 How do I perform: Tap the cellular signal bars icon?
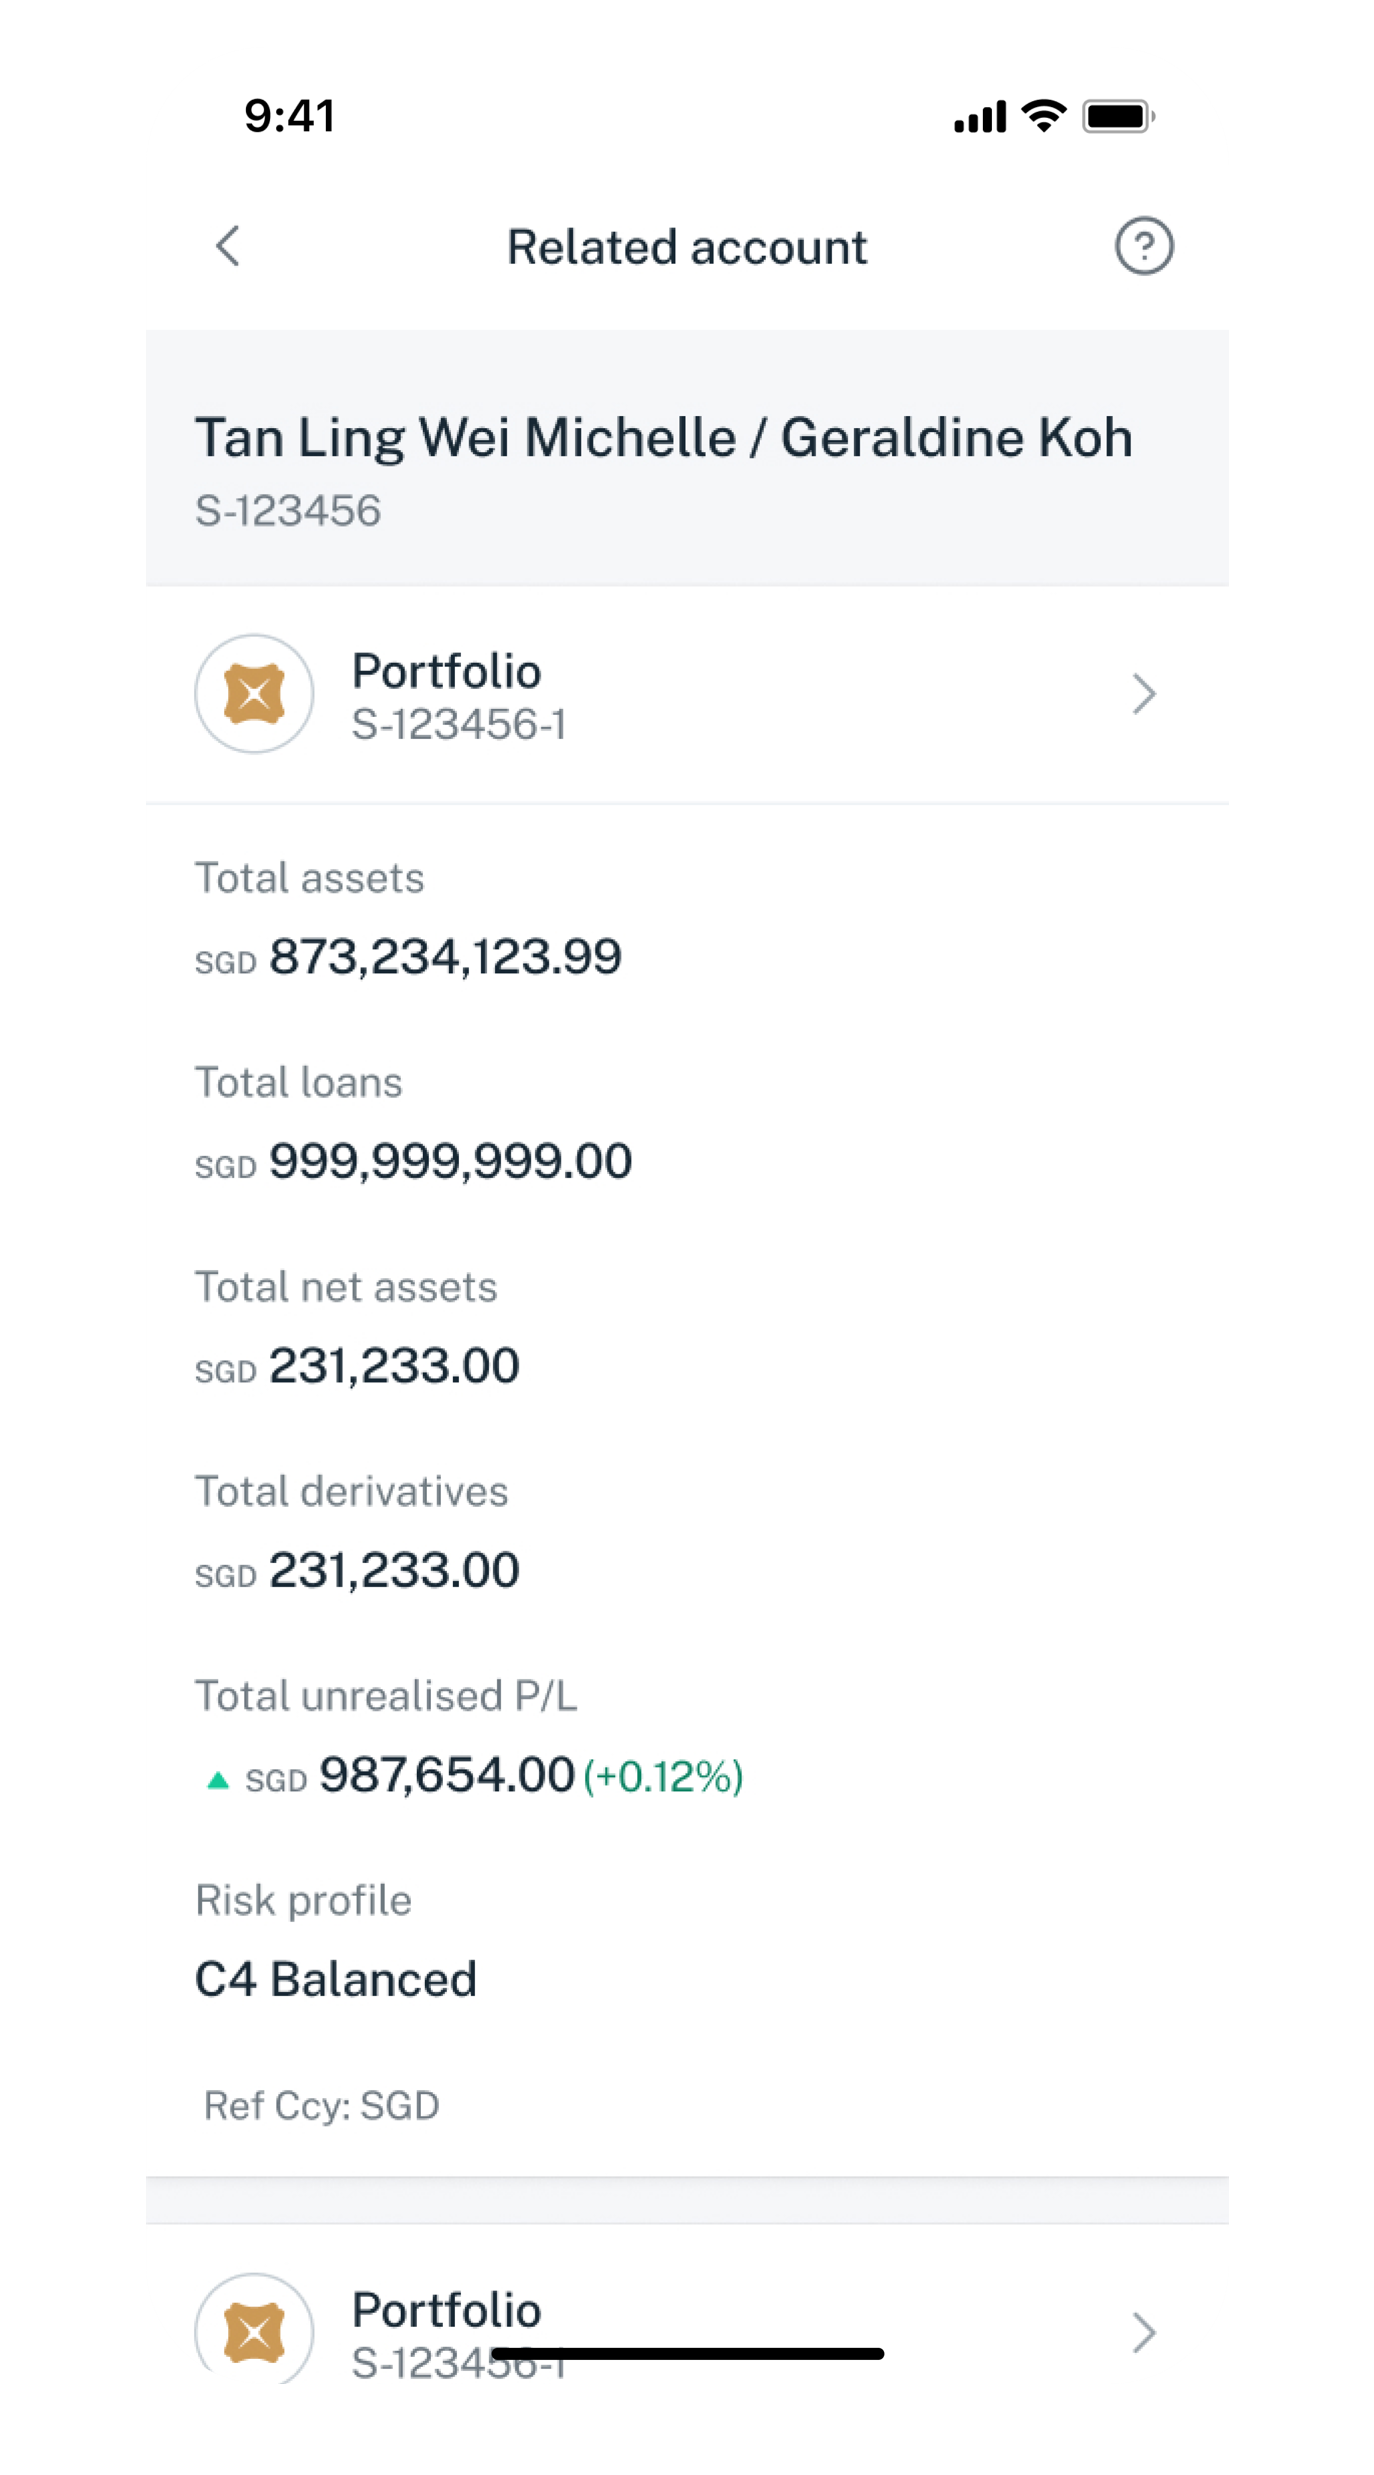(980, 117)
